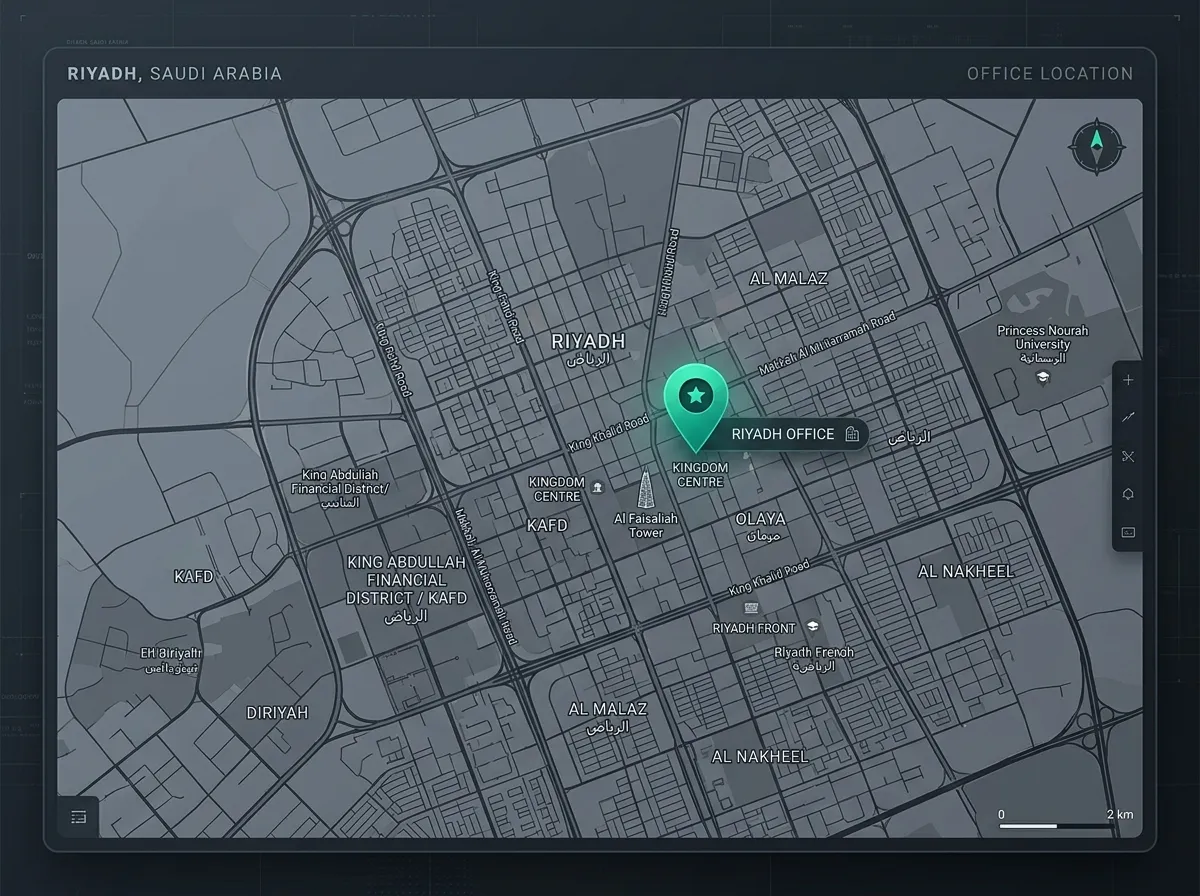Click "KING ABDULLAH FINANCIAL DISTRICT / KAFD" label
The height and width of the screenshot is (896, 1200).
pos(406,580)
